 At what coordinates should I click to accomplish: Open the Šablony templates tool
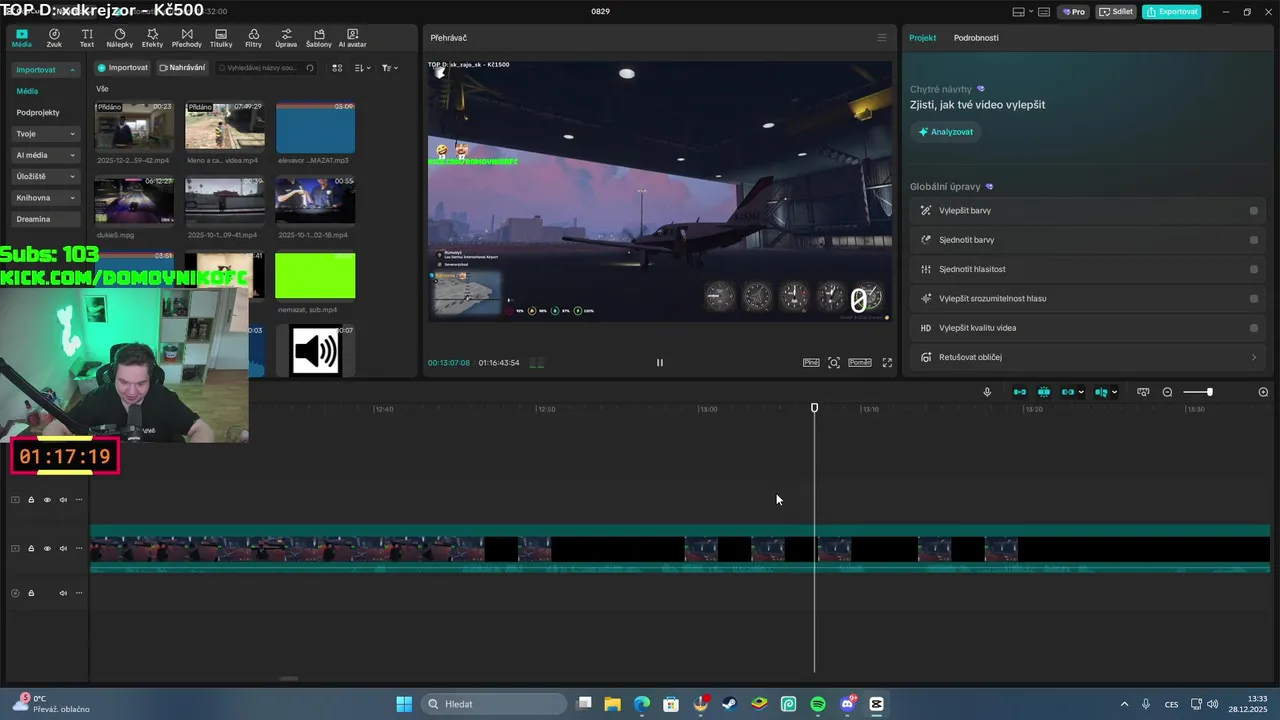pyautogui.click(x=319, y=38)
